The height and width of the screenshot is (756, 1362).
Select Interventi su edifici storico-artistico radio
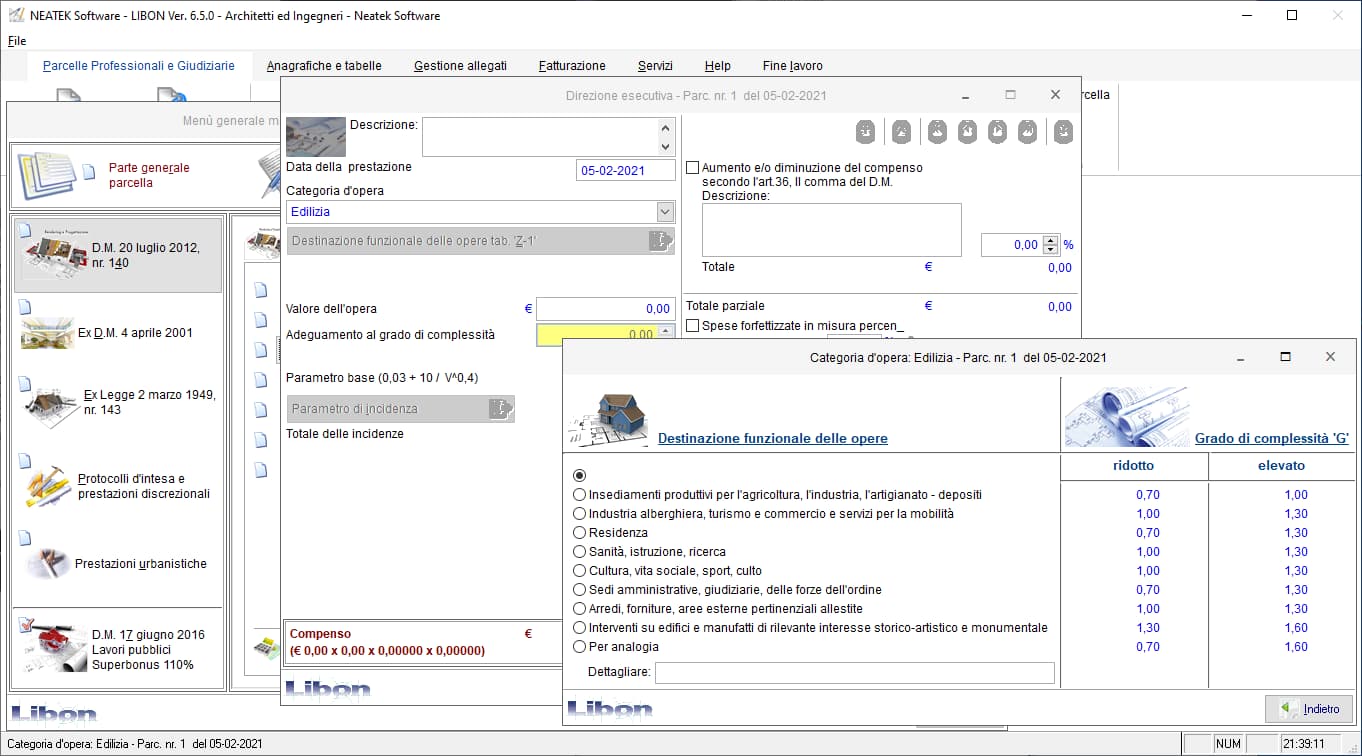(x=579, y=627)
